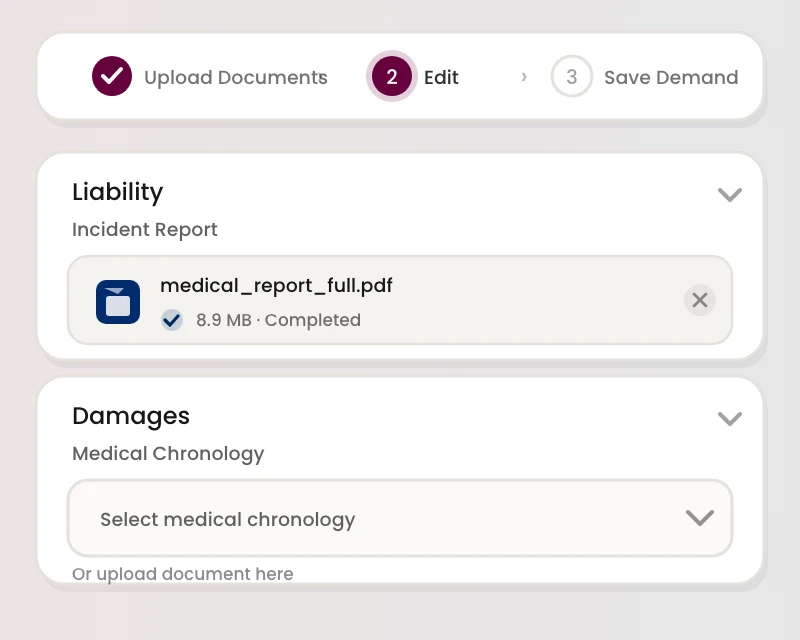800x640 pixels.
Task: Click the step 3 circle indicator
Action: pyautogui.click(x=571, y=77)
